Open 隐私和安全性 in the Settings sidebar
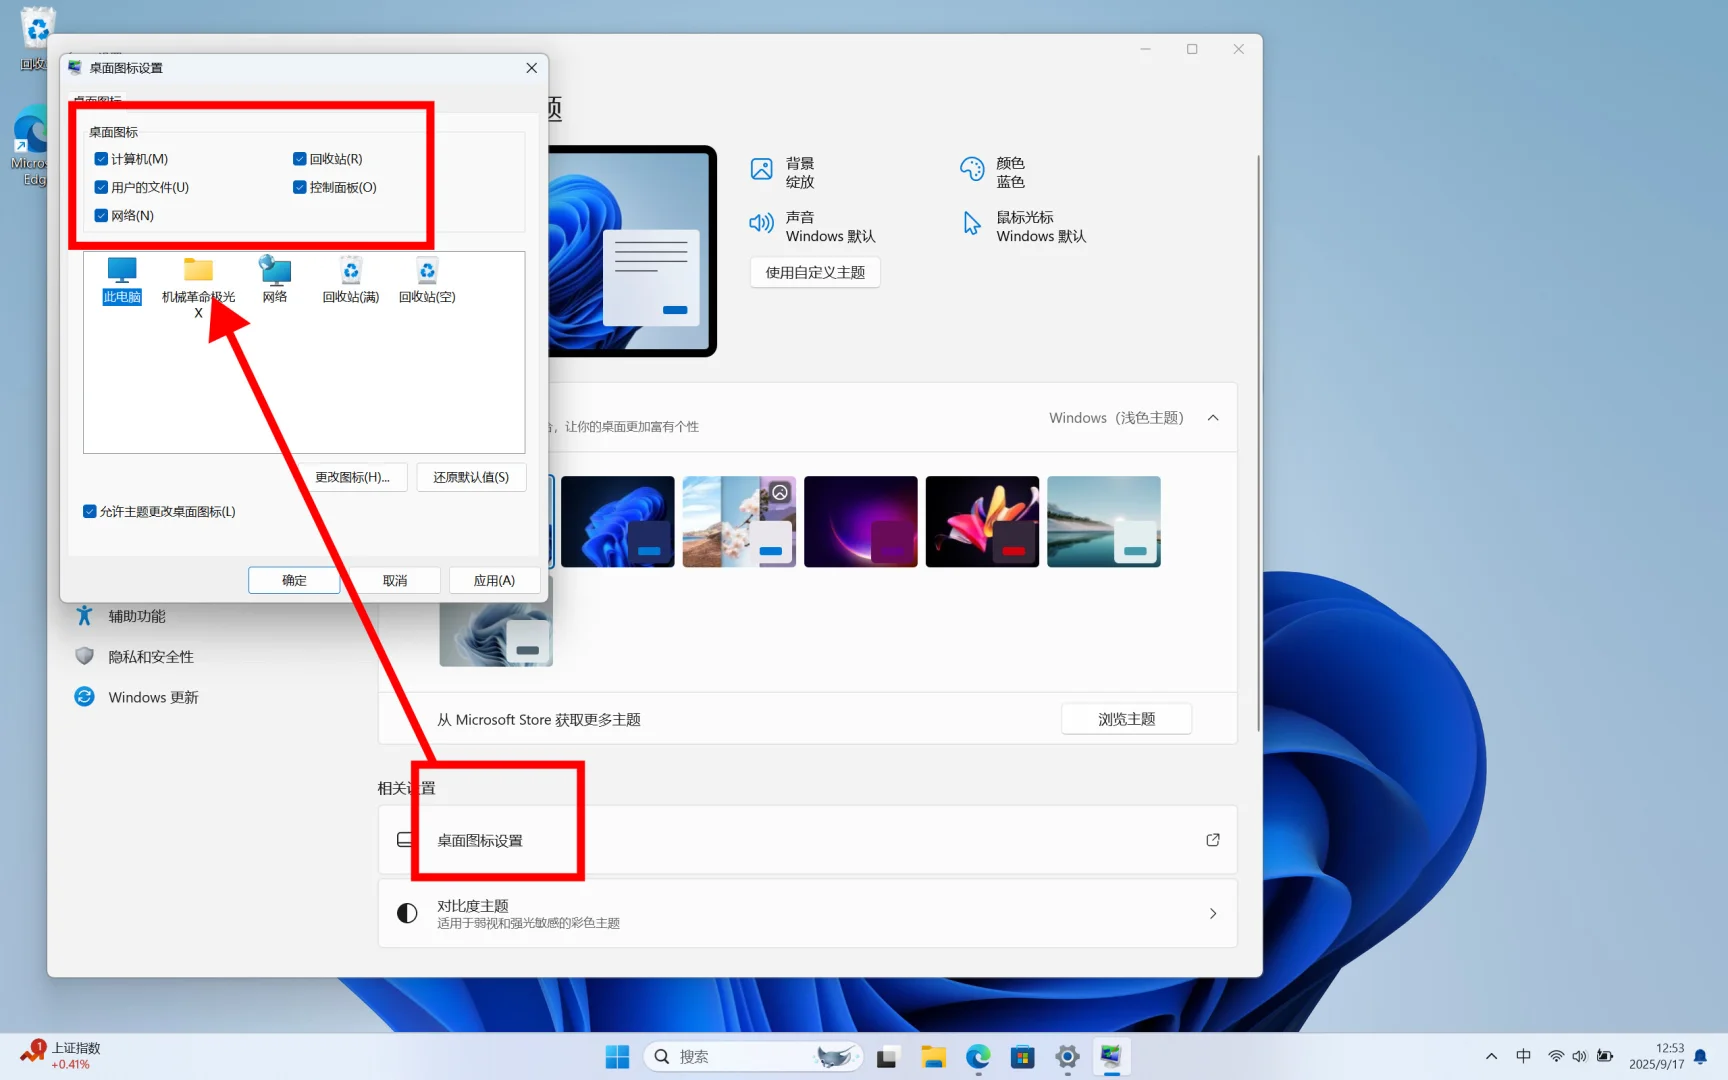Image resolution: width=1728 pixels, height=1080 pixels. click(151, 657)
